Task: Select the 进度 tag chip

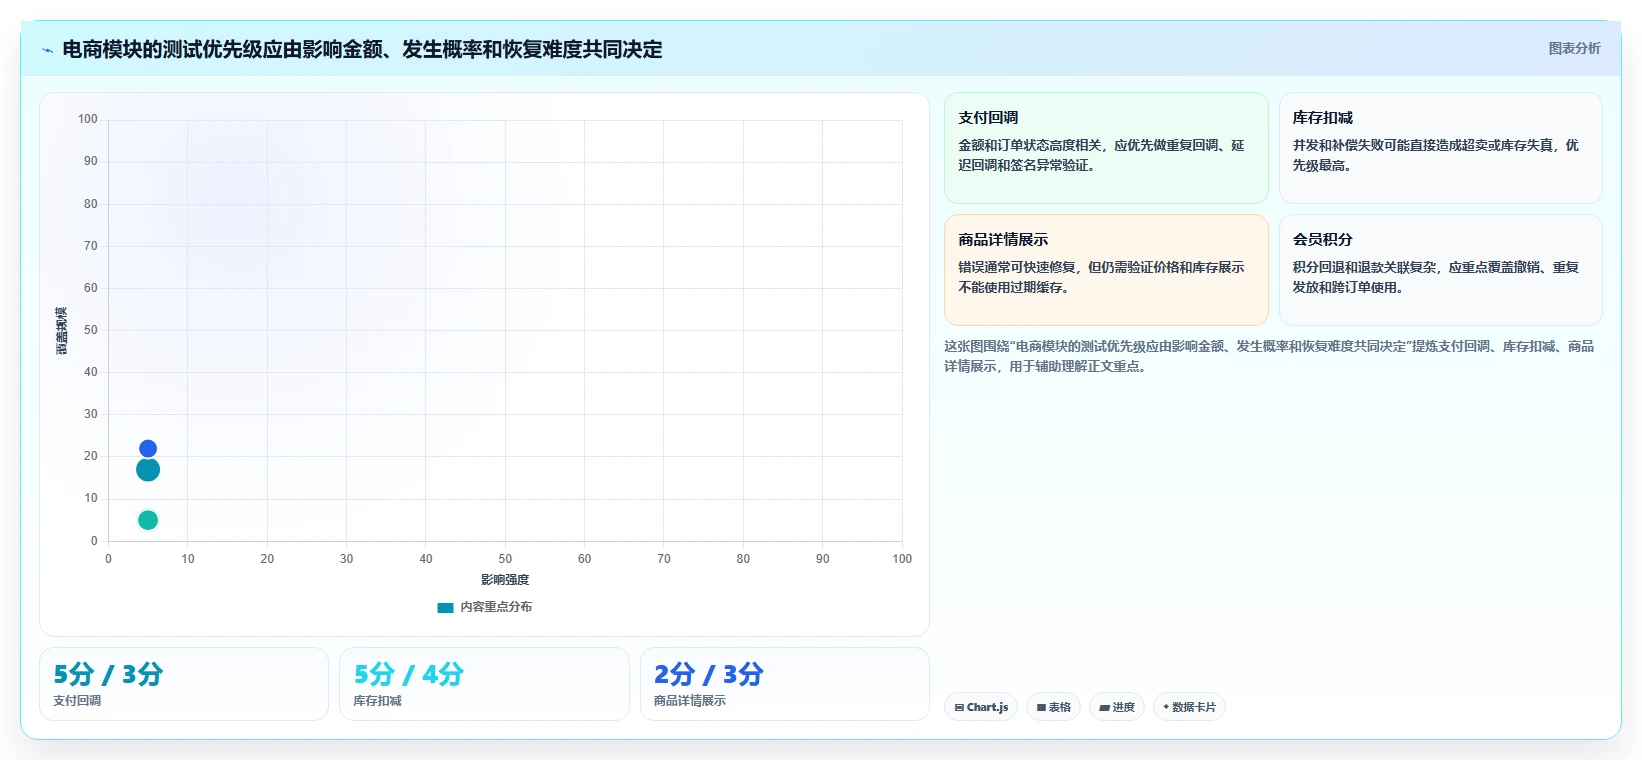Action: click(1117, 707)
